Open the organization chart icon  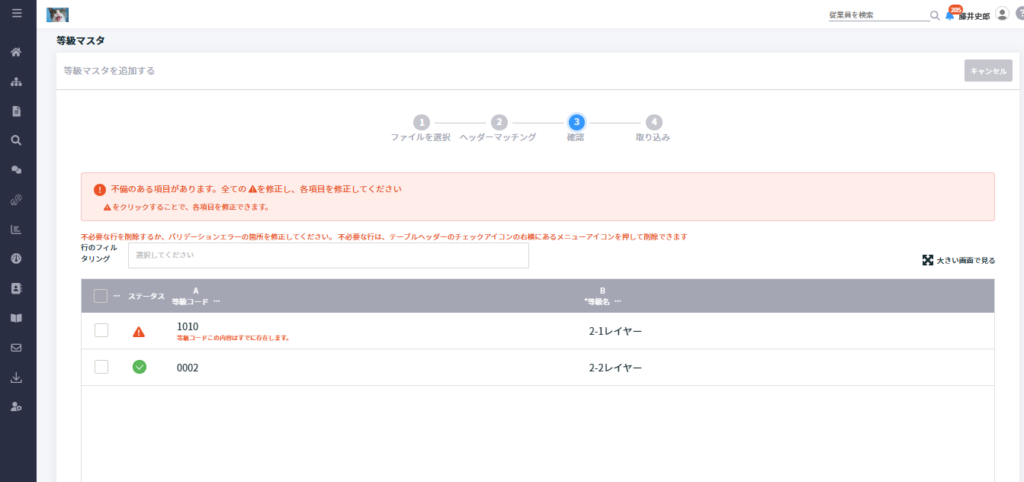click(17, 82)
